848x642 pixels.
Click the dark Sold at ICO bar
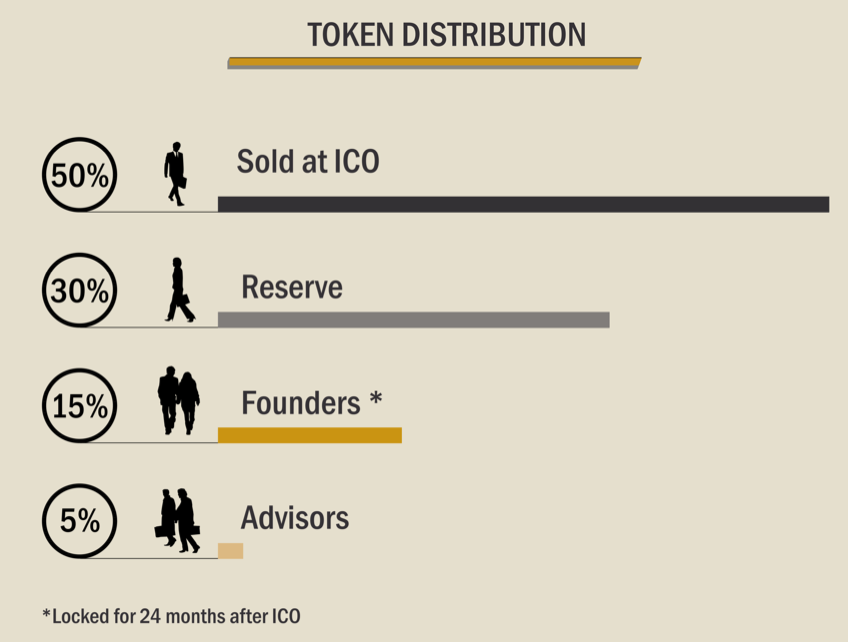[x=524, y=204]
